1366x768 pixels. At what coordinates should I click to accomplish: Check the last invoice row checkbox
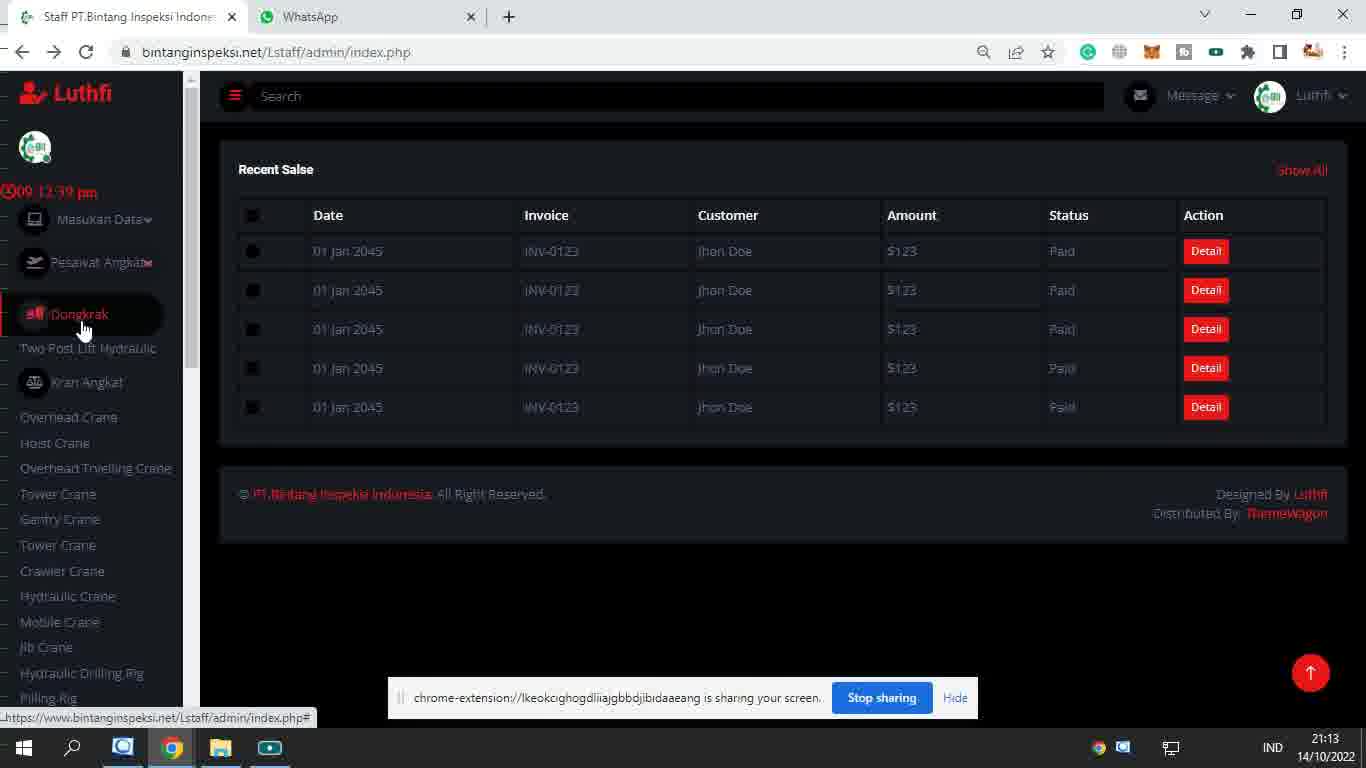click(252, 408)
